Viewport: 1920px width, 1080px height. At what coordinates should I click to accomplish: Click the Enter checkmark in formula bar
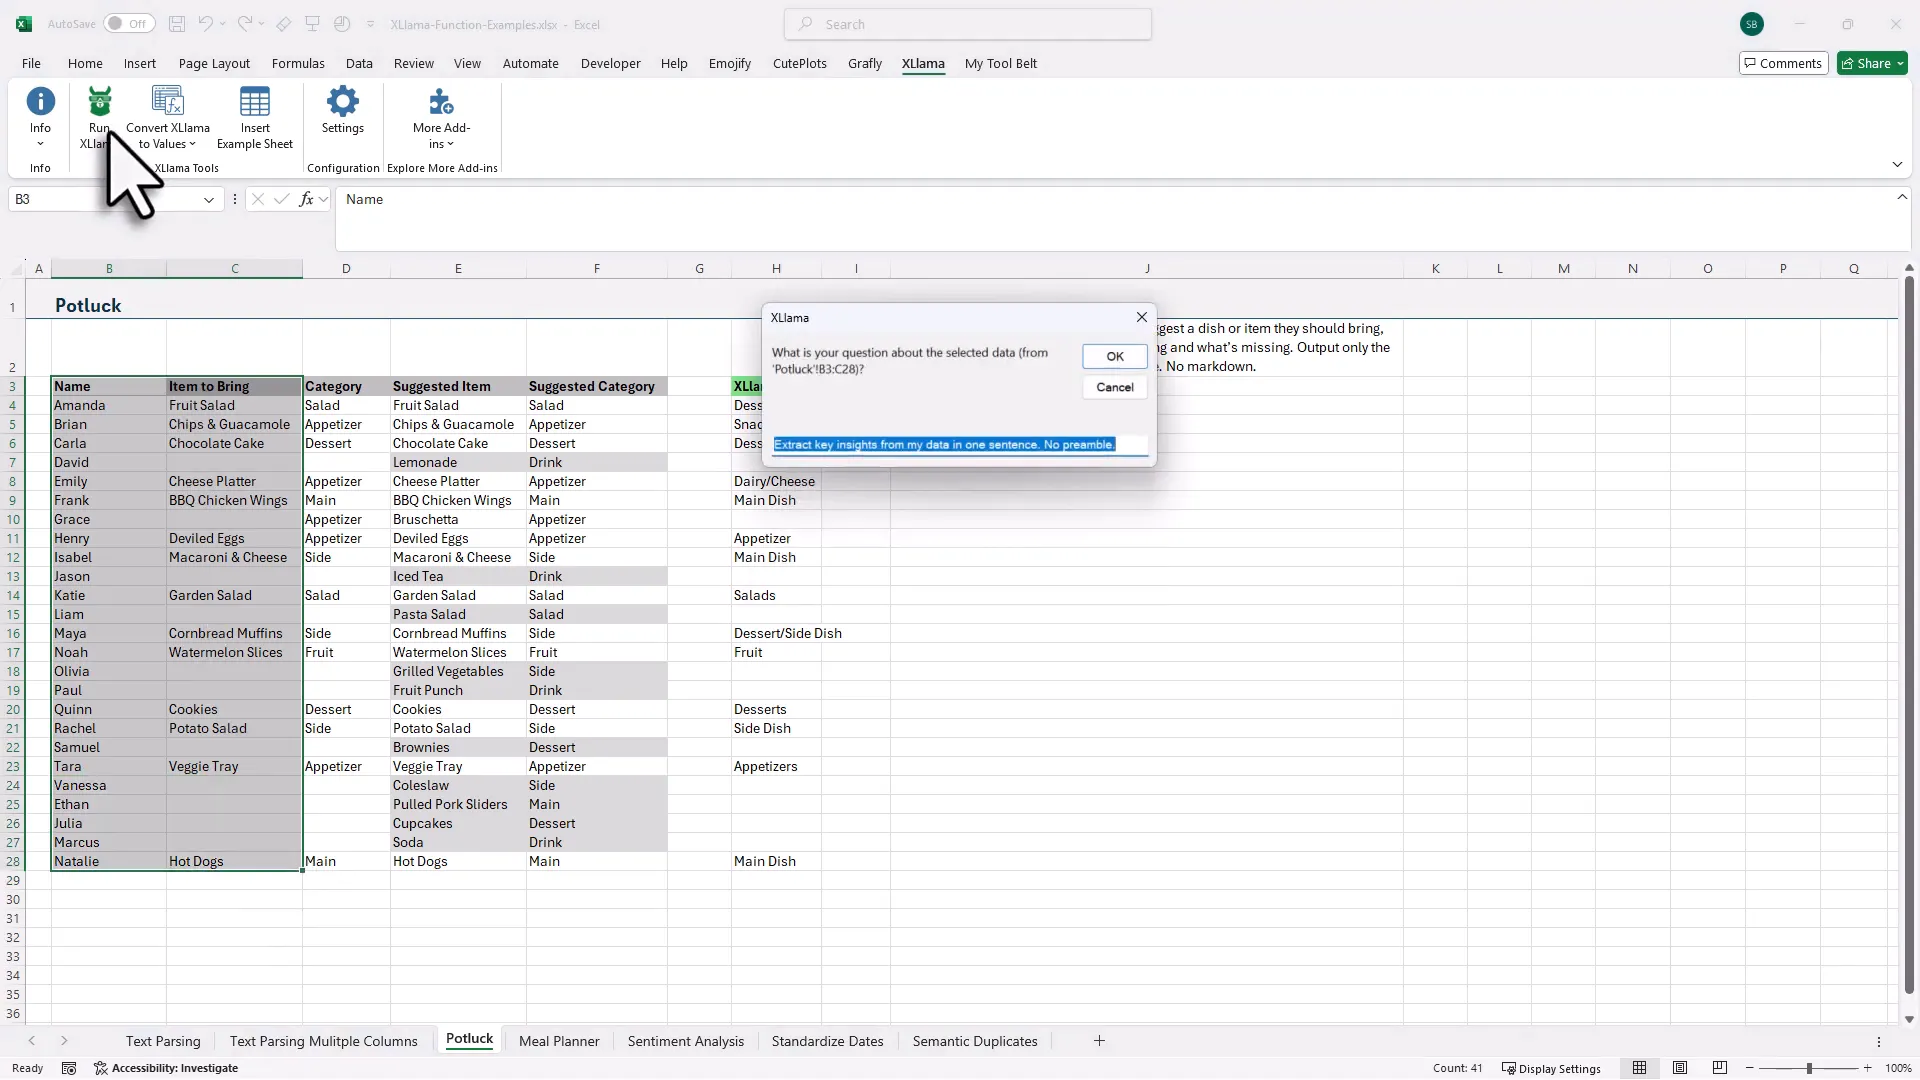point(281,199)
